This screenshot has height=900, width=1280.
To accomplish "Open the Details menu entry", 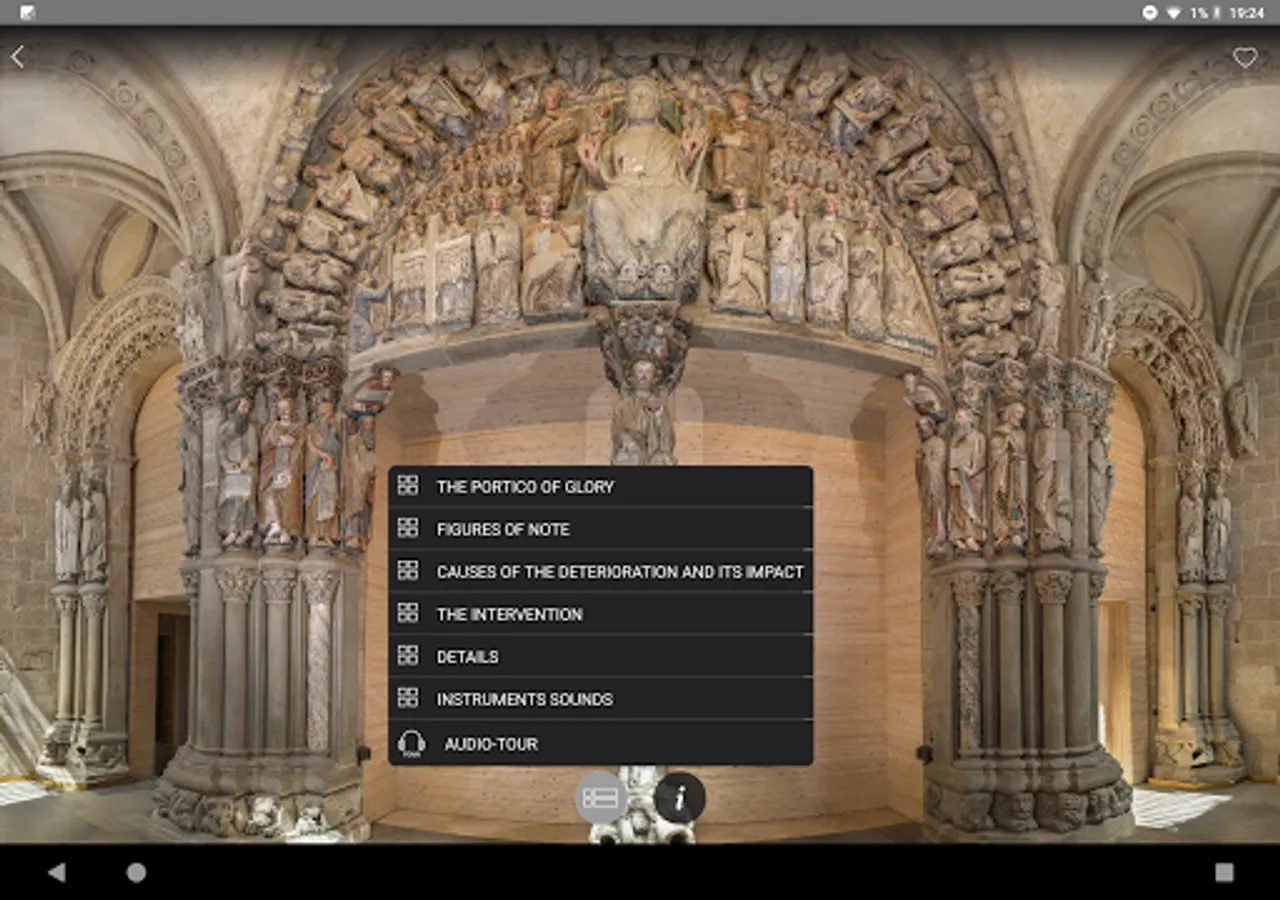I will [x=600, y=656].
